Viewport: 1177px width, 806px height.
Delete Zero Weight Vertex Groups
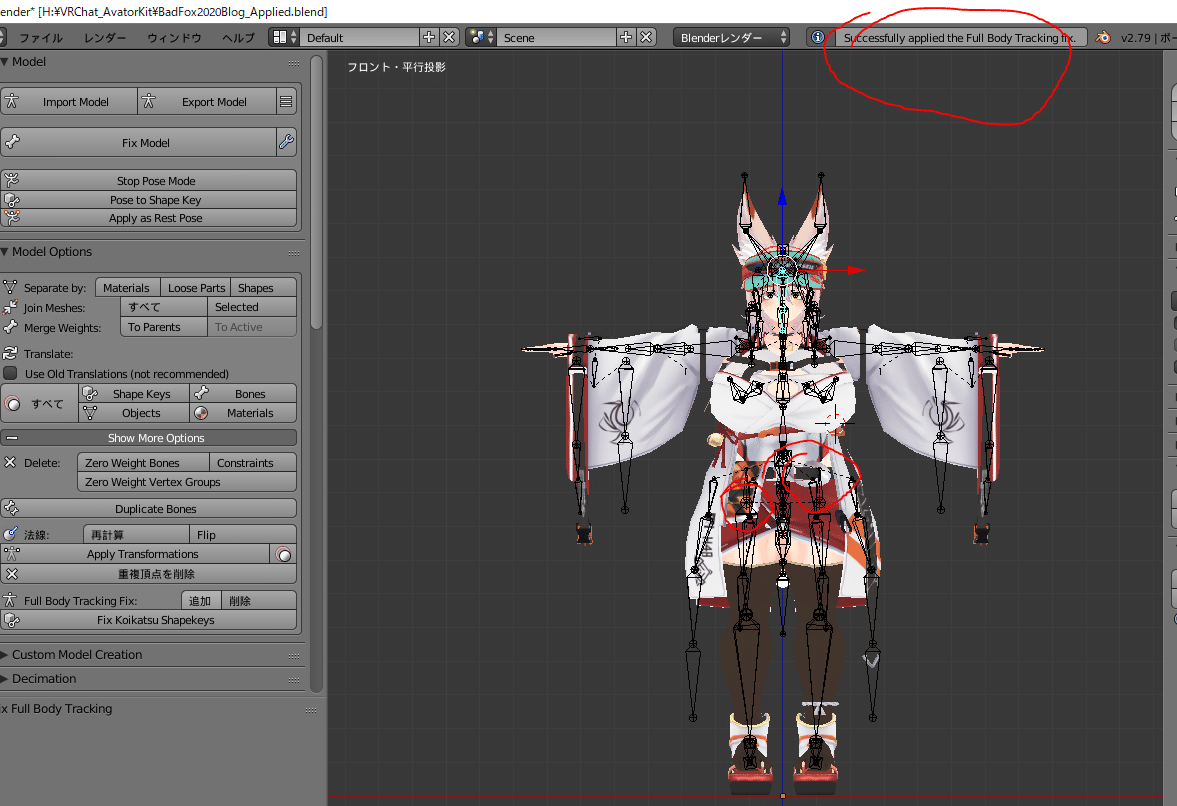click(x=187, y=482)
